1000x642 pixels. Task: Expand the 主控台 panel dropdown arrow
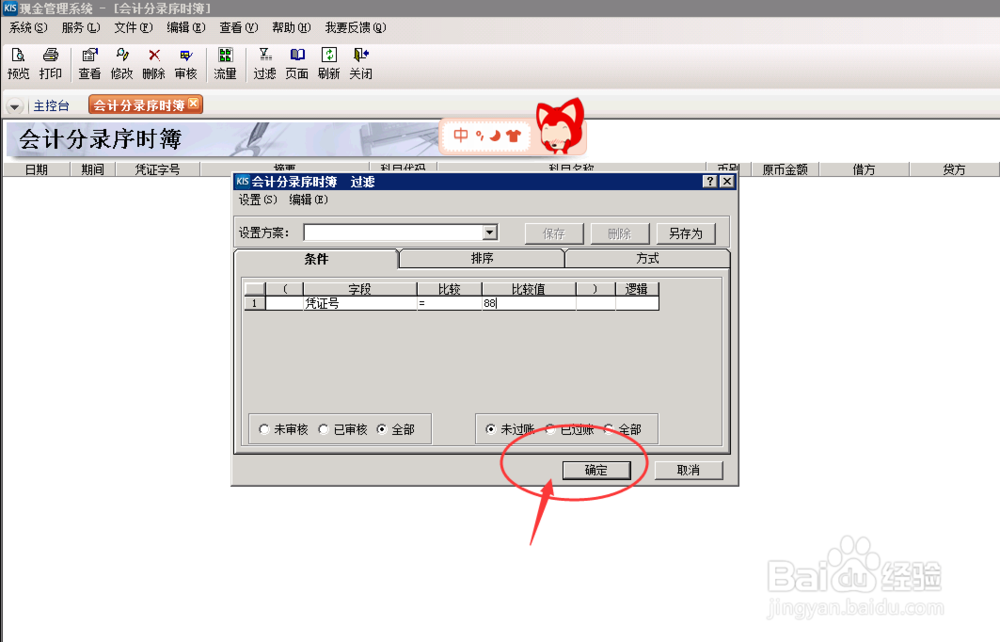[14, 104]
